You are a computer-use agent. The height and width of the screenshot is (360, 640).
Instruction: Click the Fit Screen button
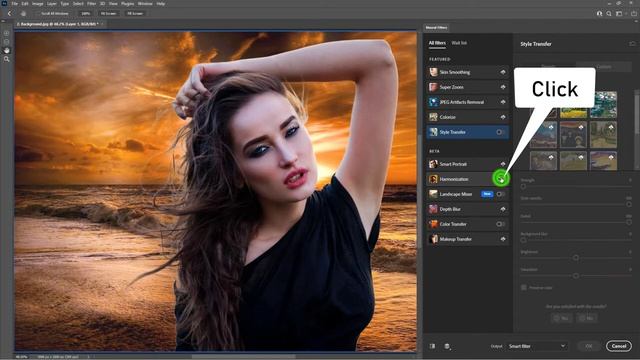(108, 13)
